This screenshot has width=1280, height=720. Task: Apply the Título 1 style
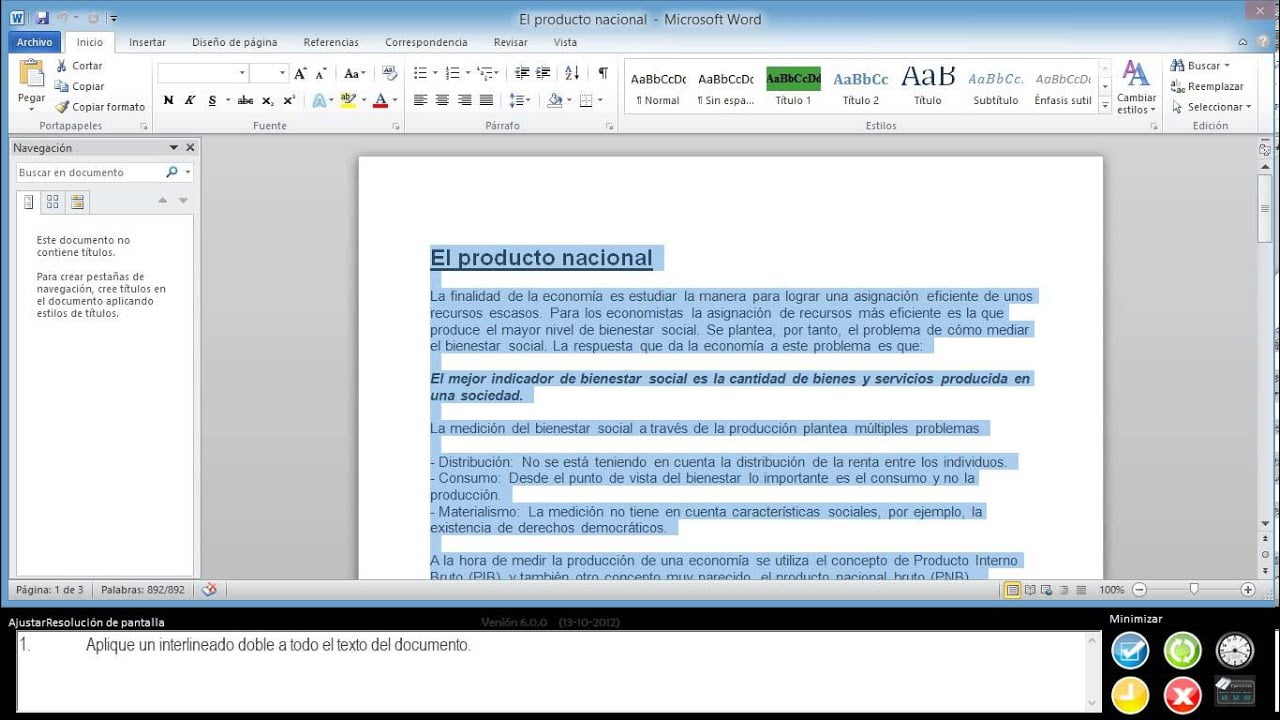pos(793,88)
